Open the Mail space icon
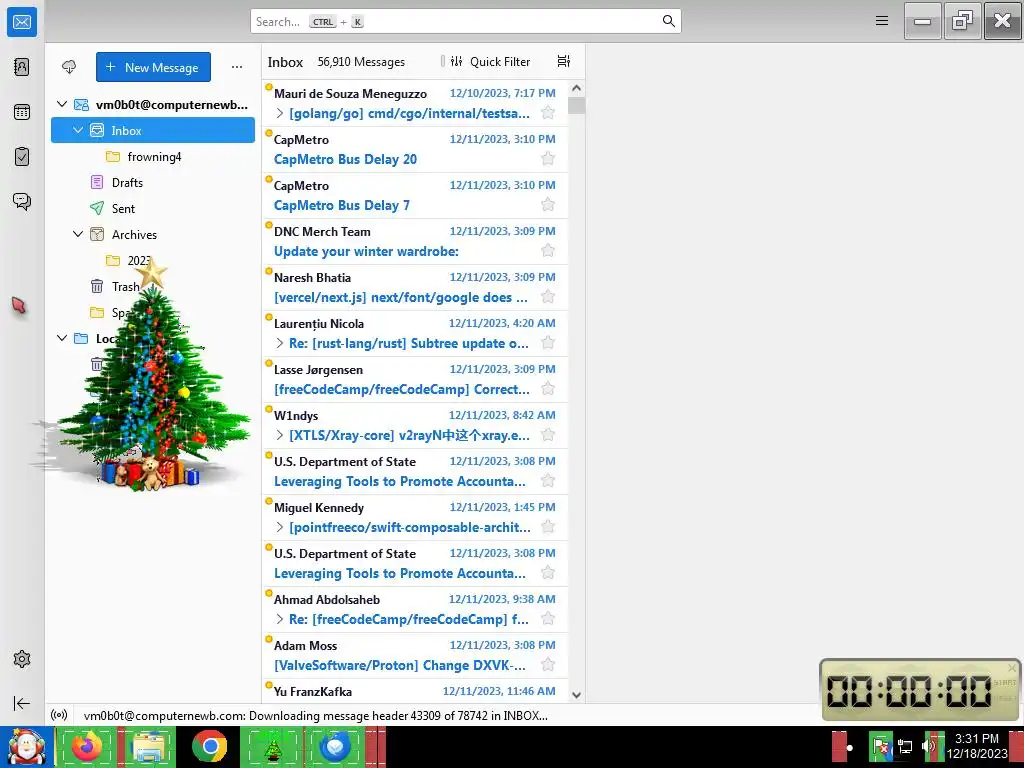 pos(22,22)
